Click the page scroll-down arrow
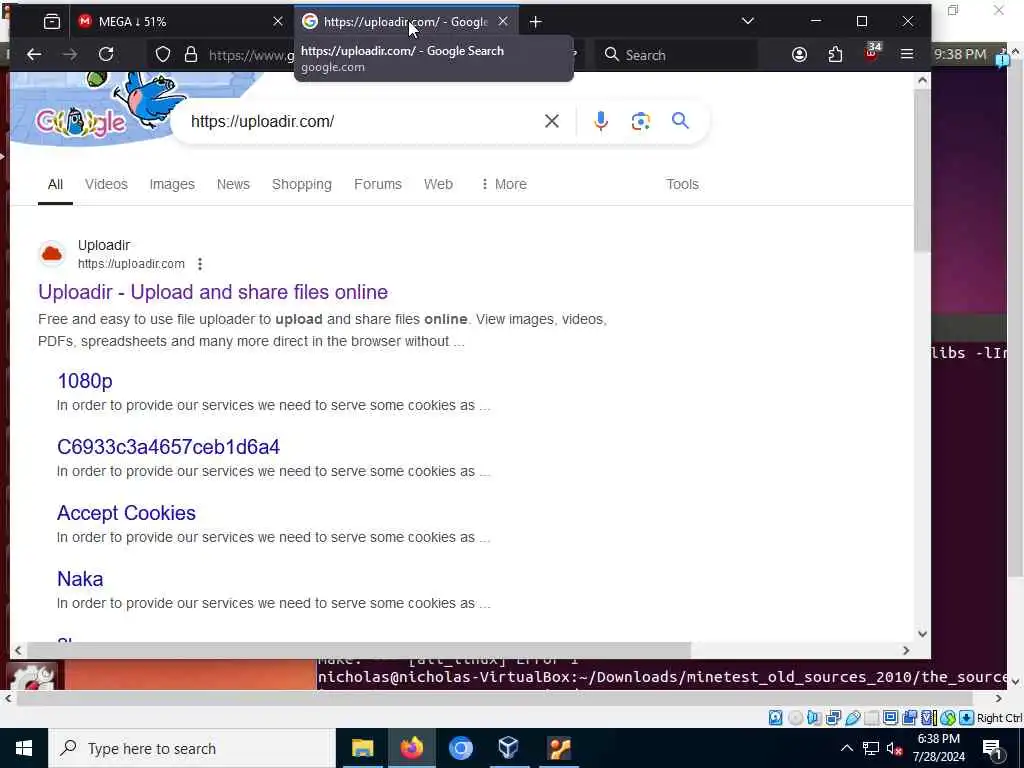 pos(922,633)
